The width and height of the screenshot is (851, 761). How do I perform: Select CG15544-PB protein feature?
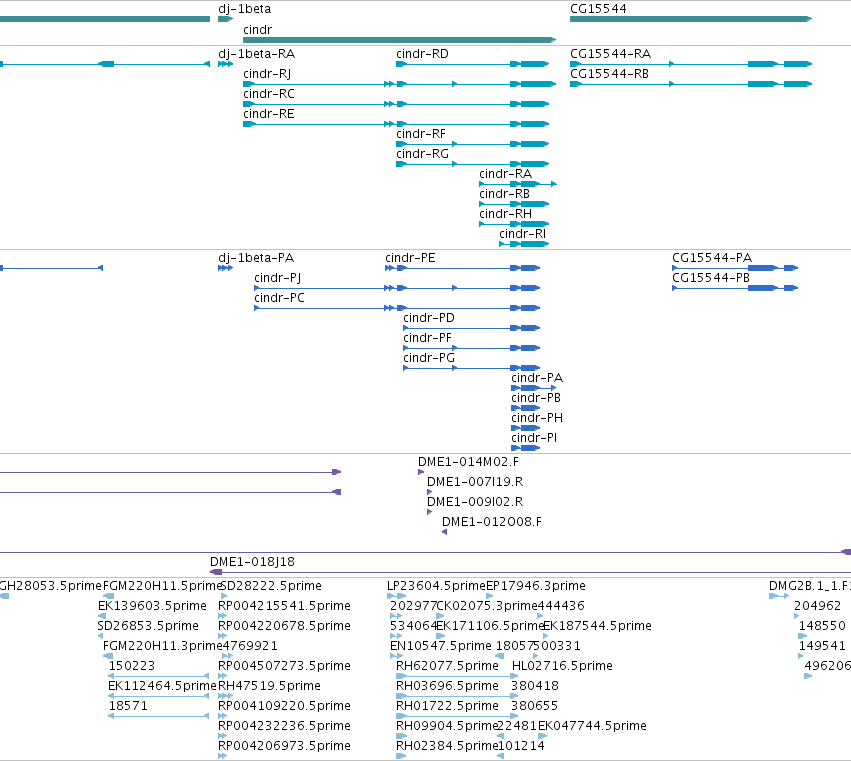[x=735, y=288]
